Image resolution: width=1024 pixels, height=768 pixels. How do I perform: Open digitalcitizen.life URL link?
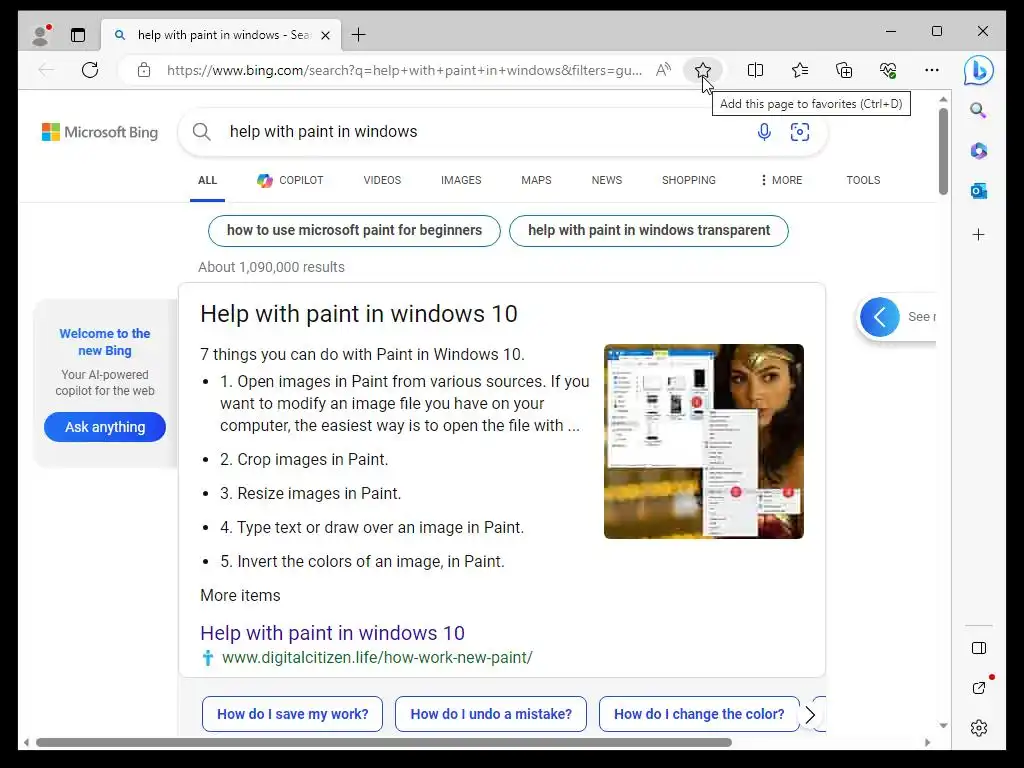377,658
